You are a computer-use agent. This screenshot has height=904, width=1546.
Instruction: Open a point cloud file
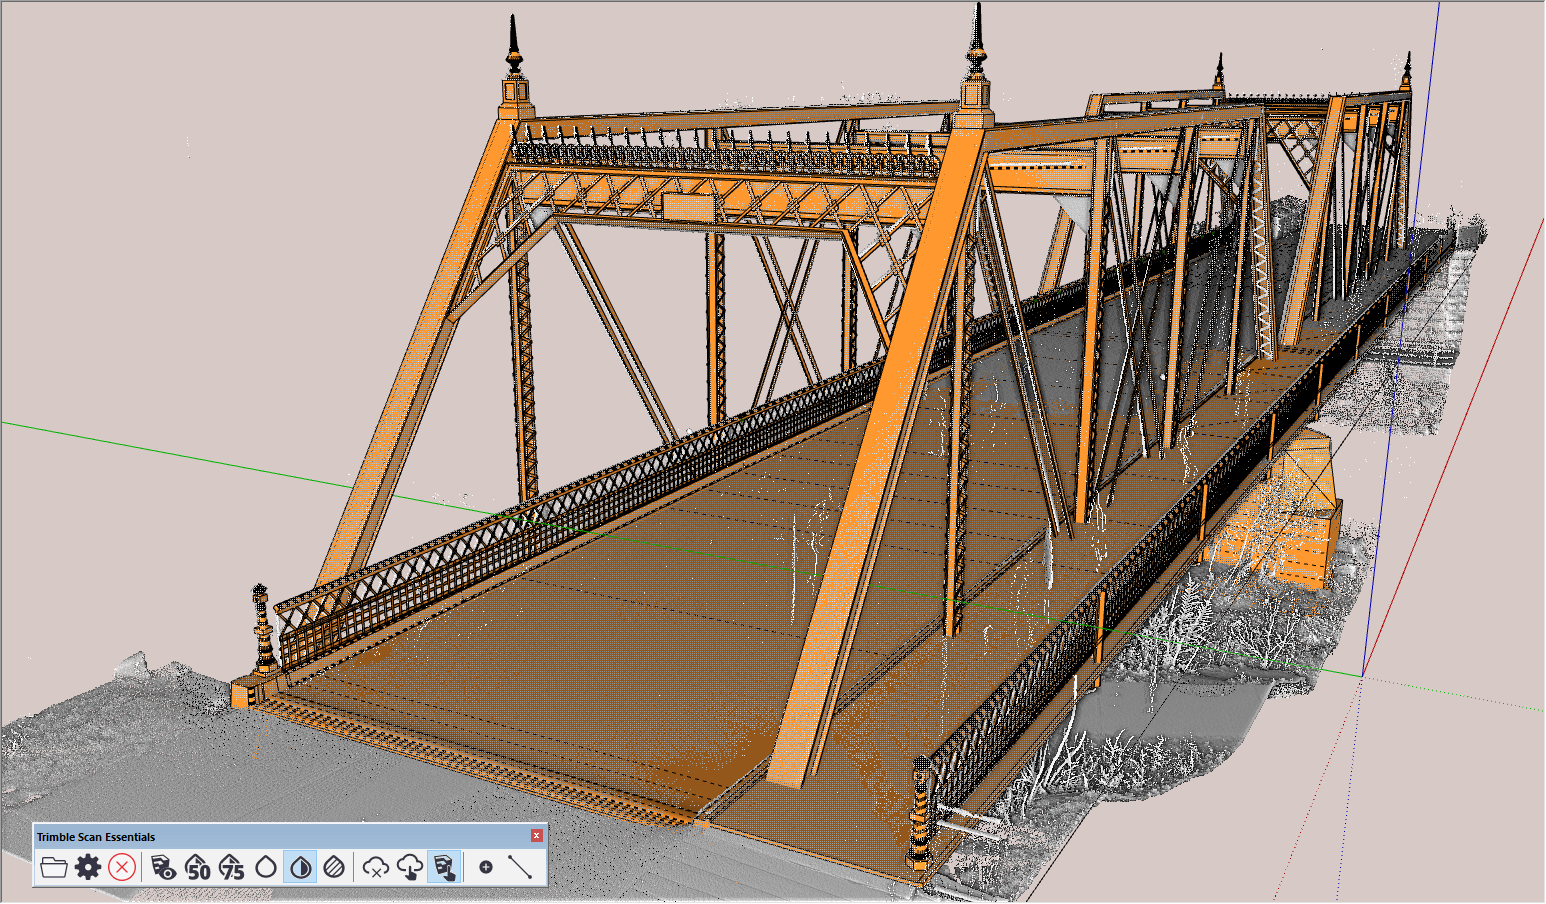54,868
